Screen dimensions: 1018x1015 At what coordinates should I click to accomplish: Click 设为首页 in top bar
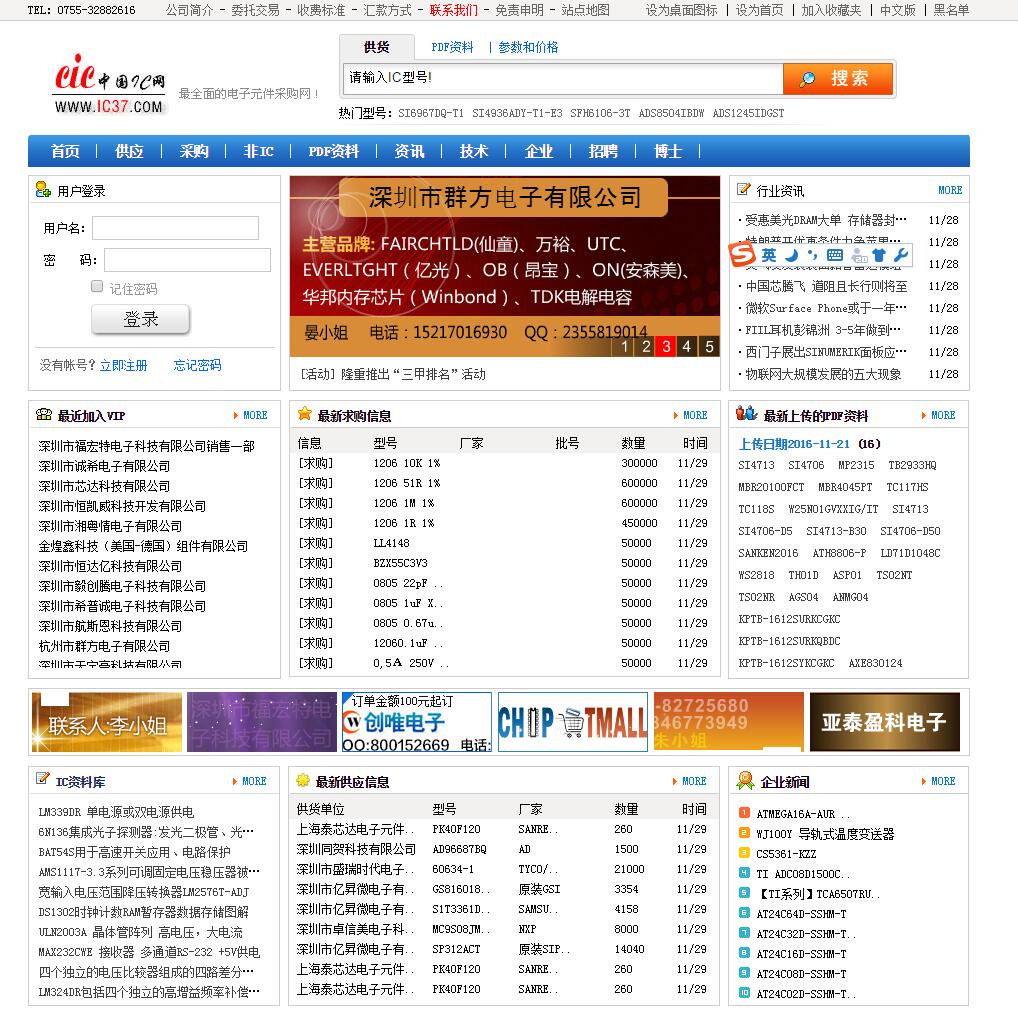coord(759,10)
